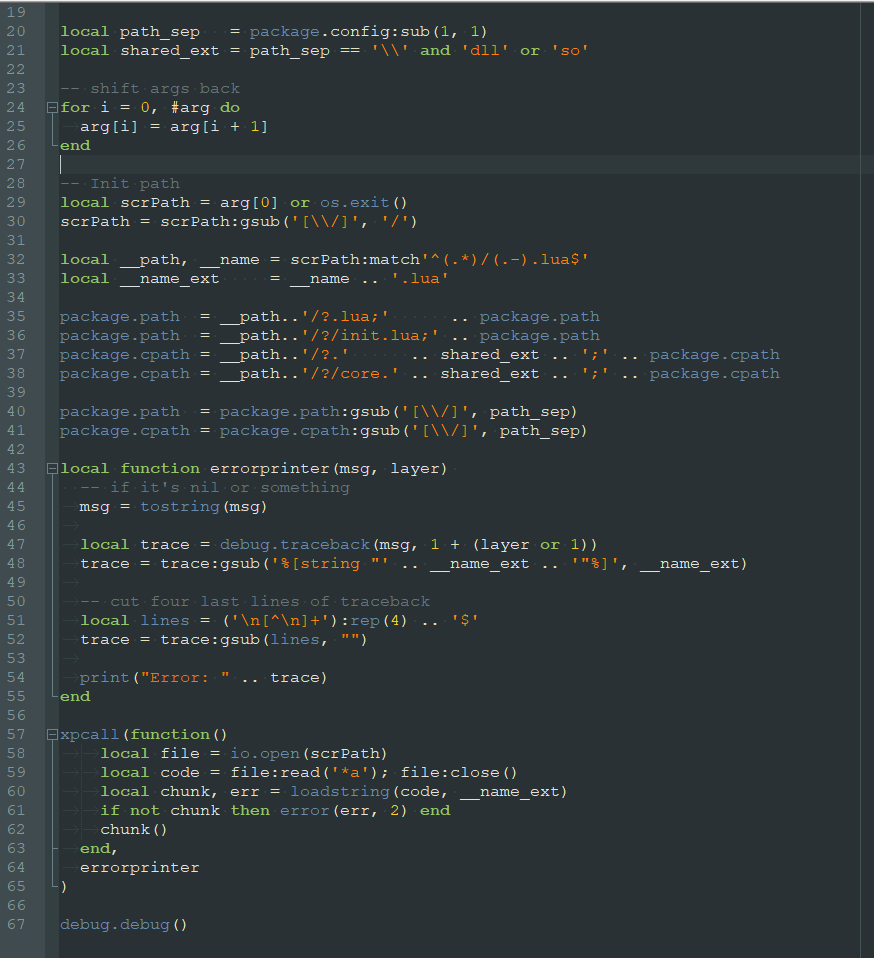The image size is (874, 958).
Task: Click 'errorprinter' argument on line 64
Action: 140,868
